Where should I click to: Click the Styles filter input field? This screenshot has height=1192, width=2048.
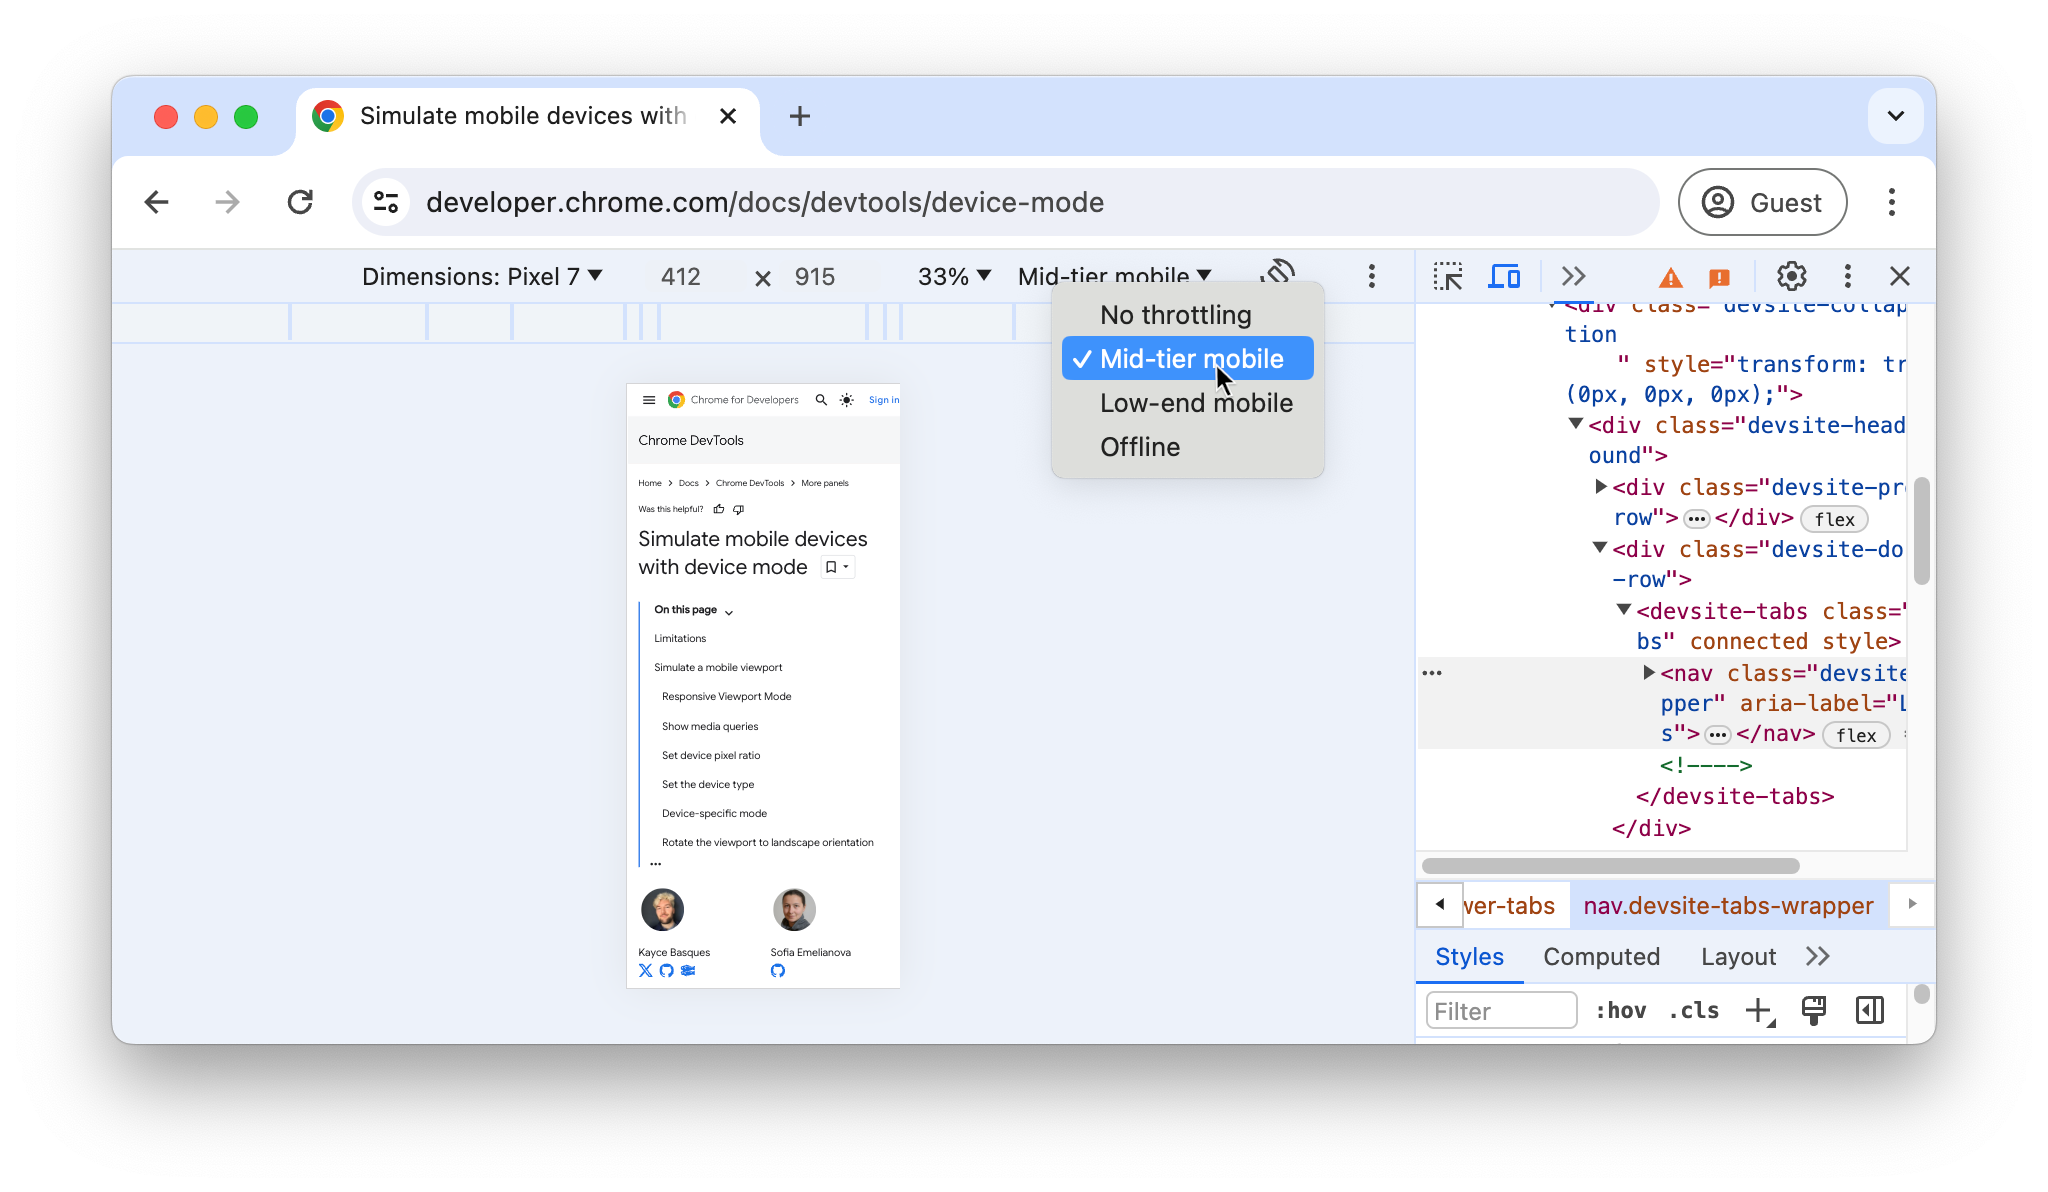click(1501, 1010)
